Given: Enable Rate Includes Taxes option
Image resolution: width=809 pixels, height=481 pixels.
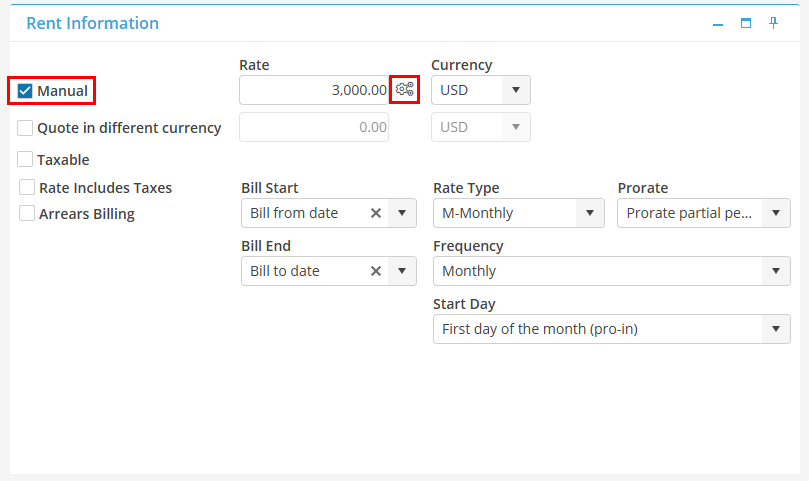Looking at the screenshot, I should click(28, 188).
